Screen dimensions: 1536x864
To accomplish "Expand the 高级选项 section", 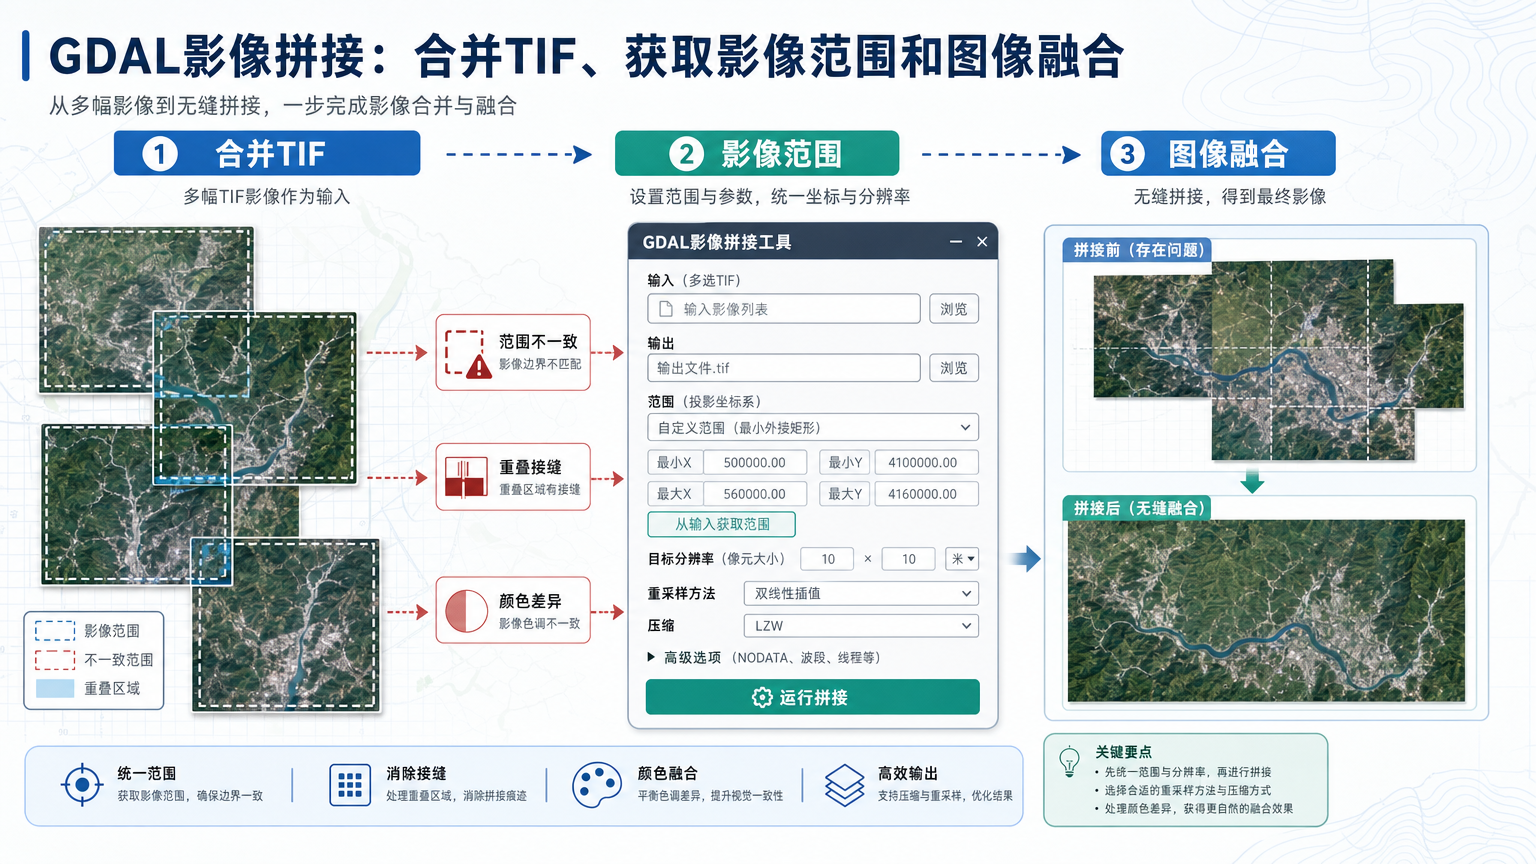I will pyautogui.click(x=764, y=658).
